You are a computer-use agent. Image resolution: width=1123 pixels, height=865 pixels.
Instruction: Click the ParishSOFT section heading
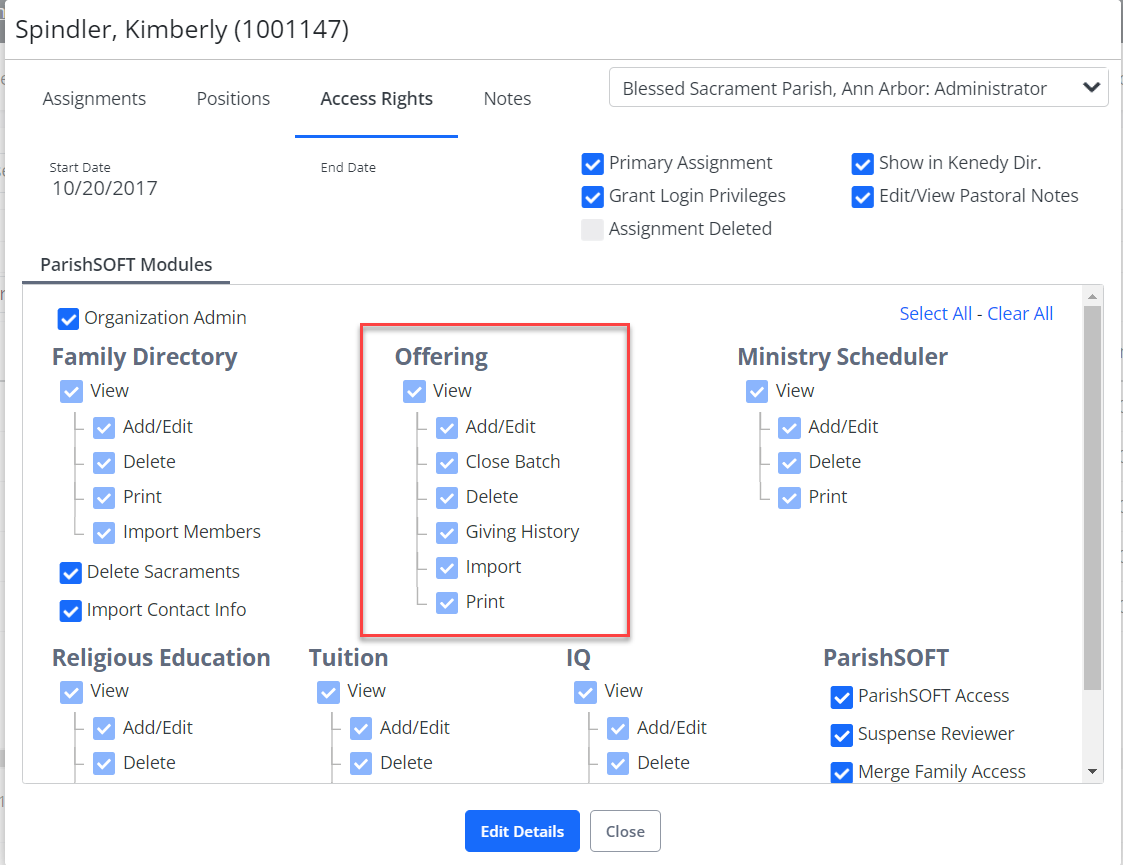[x=886, y=657]
